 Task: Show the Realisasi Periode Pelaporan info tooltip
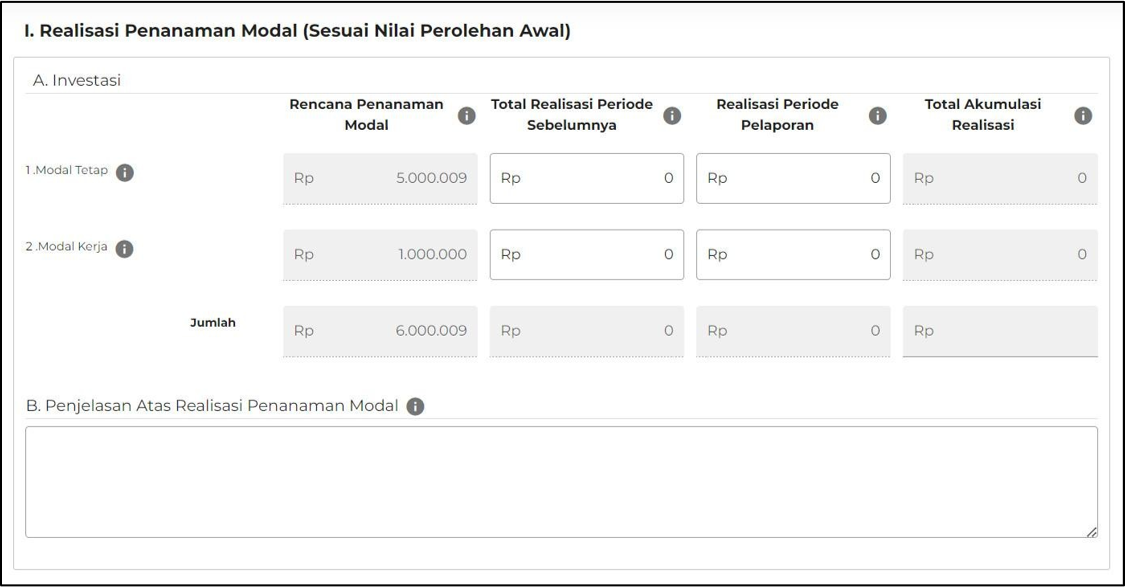[879, 113]
